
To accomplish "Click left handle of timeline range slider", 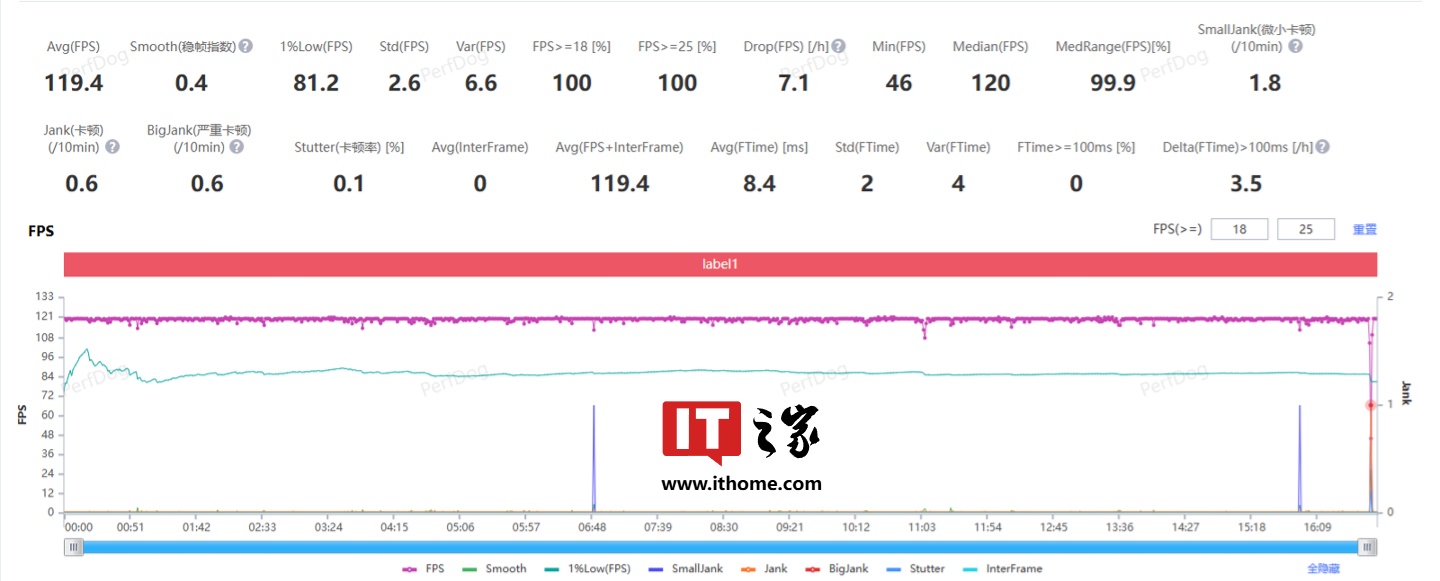I will (x=74, y=547).
